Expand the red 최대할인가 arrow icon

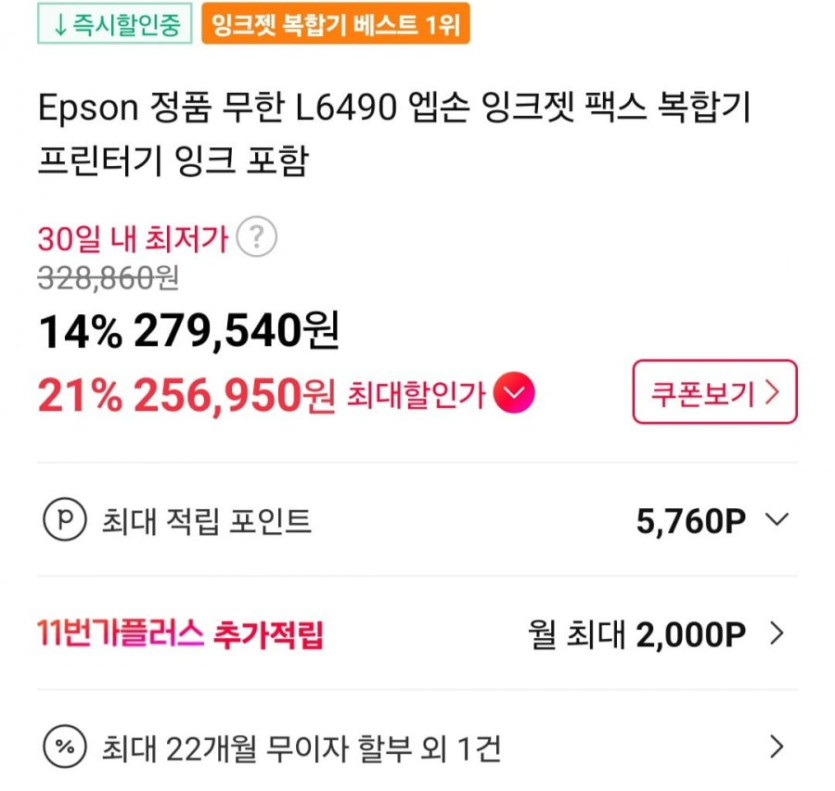pyautogui.click(x=515, y=395)
